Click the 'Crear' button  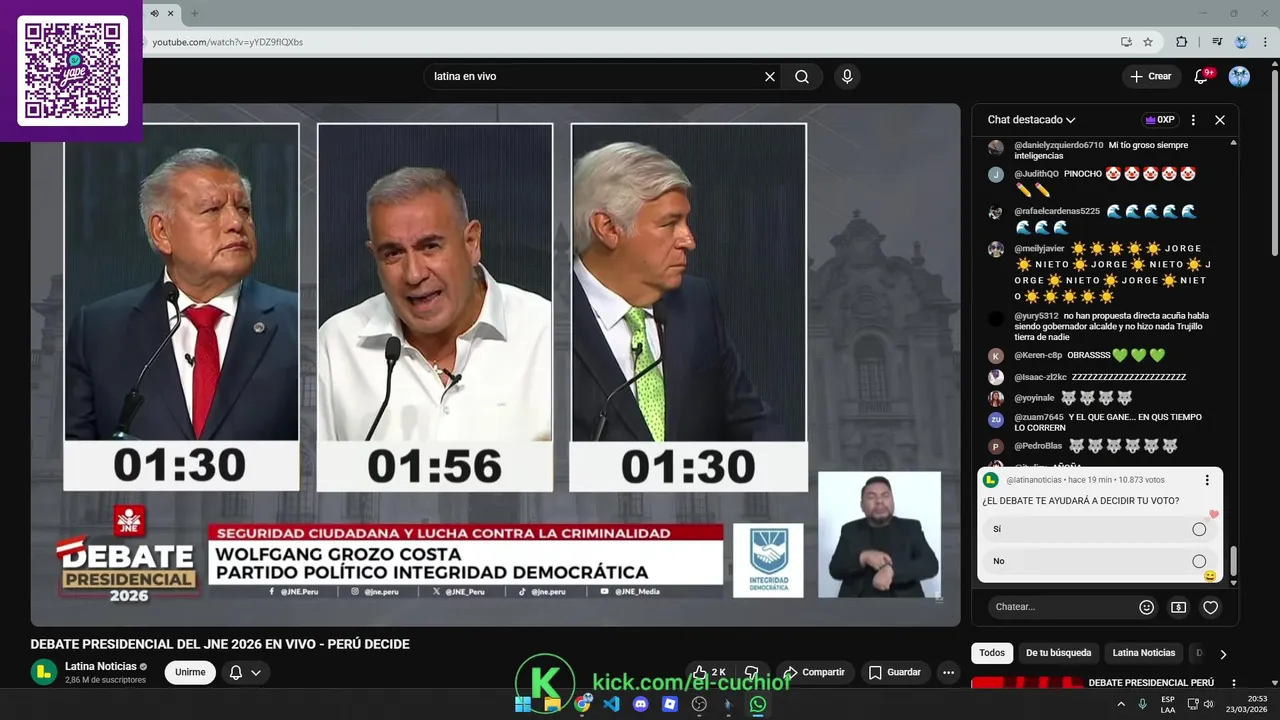[x=1150, y=76]
